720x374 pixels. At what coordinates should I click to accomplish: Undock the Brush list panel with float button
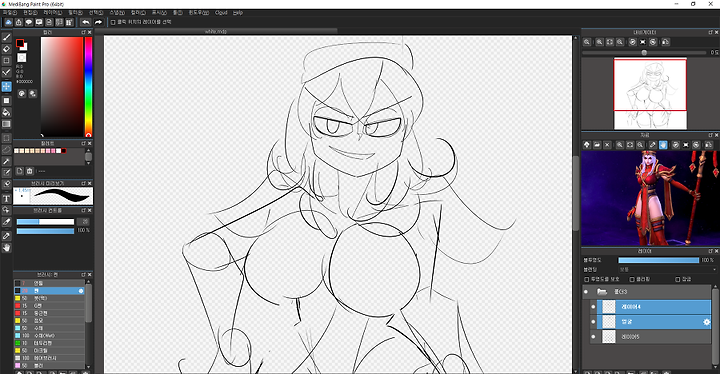[84, 274]
